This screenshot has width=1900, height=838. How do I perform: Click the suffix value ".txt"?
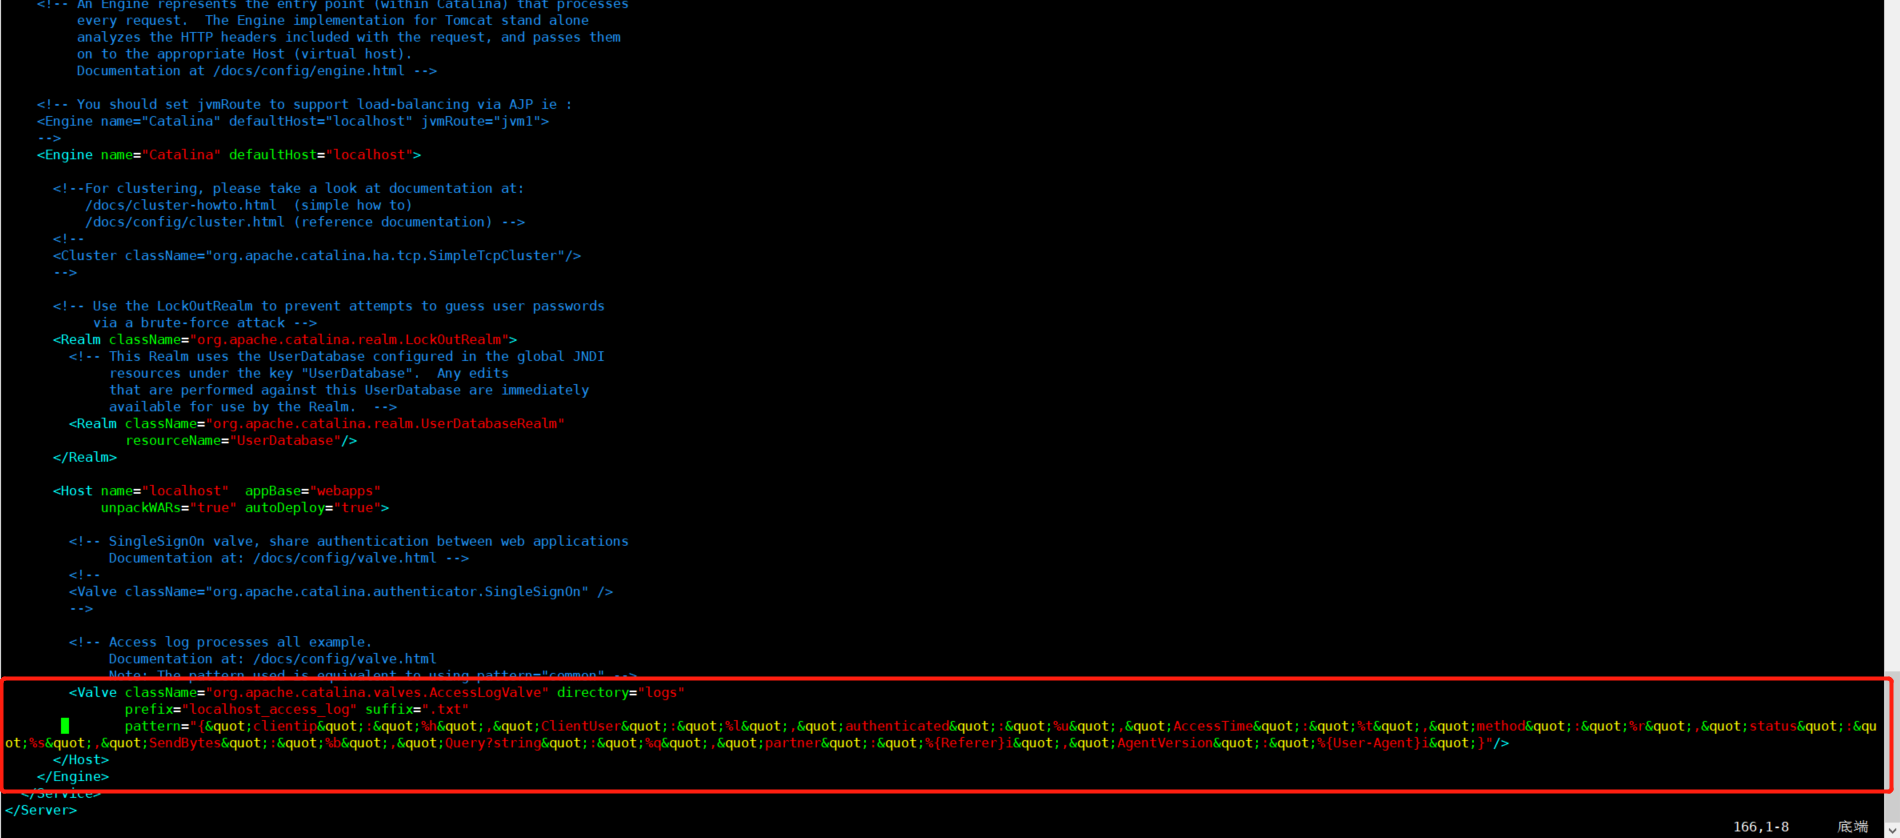[445, 709]
